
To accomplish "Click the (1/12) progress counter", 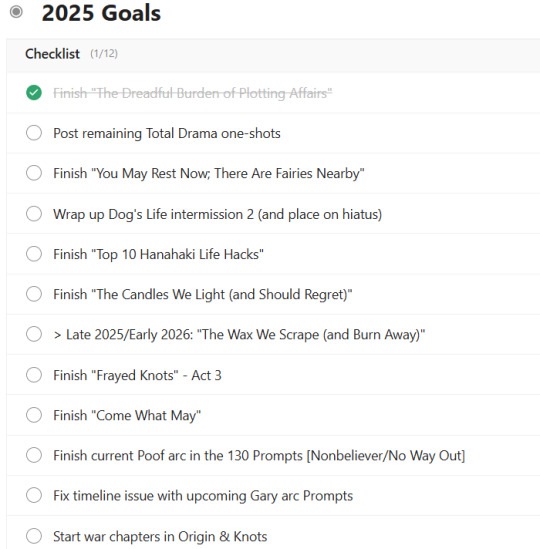I will pos(104,54).
